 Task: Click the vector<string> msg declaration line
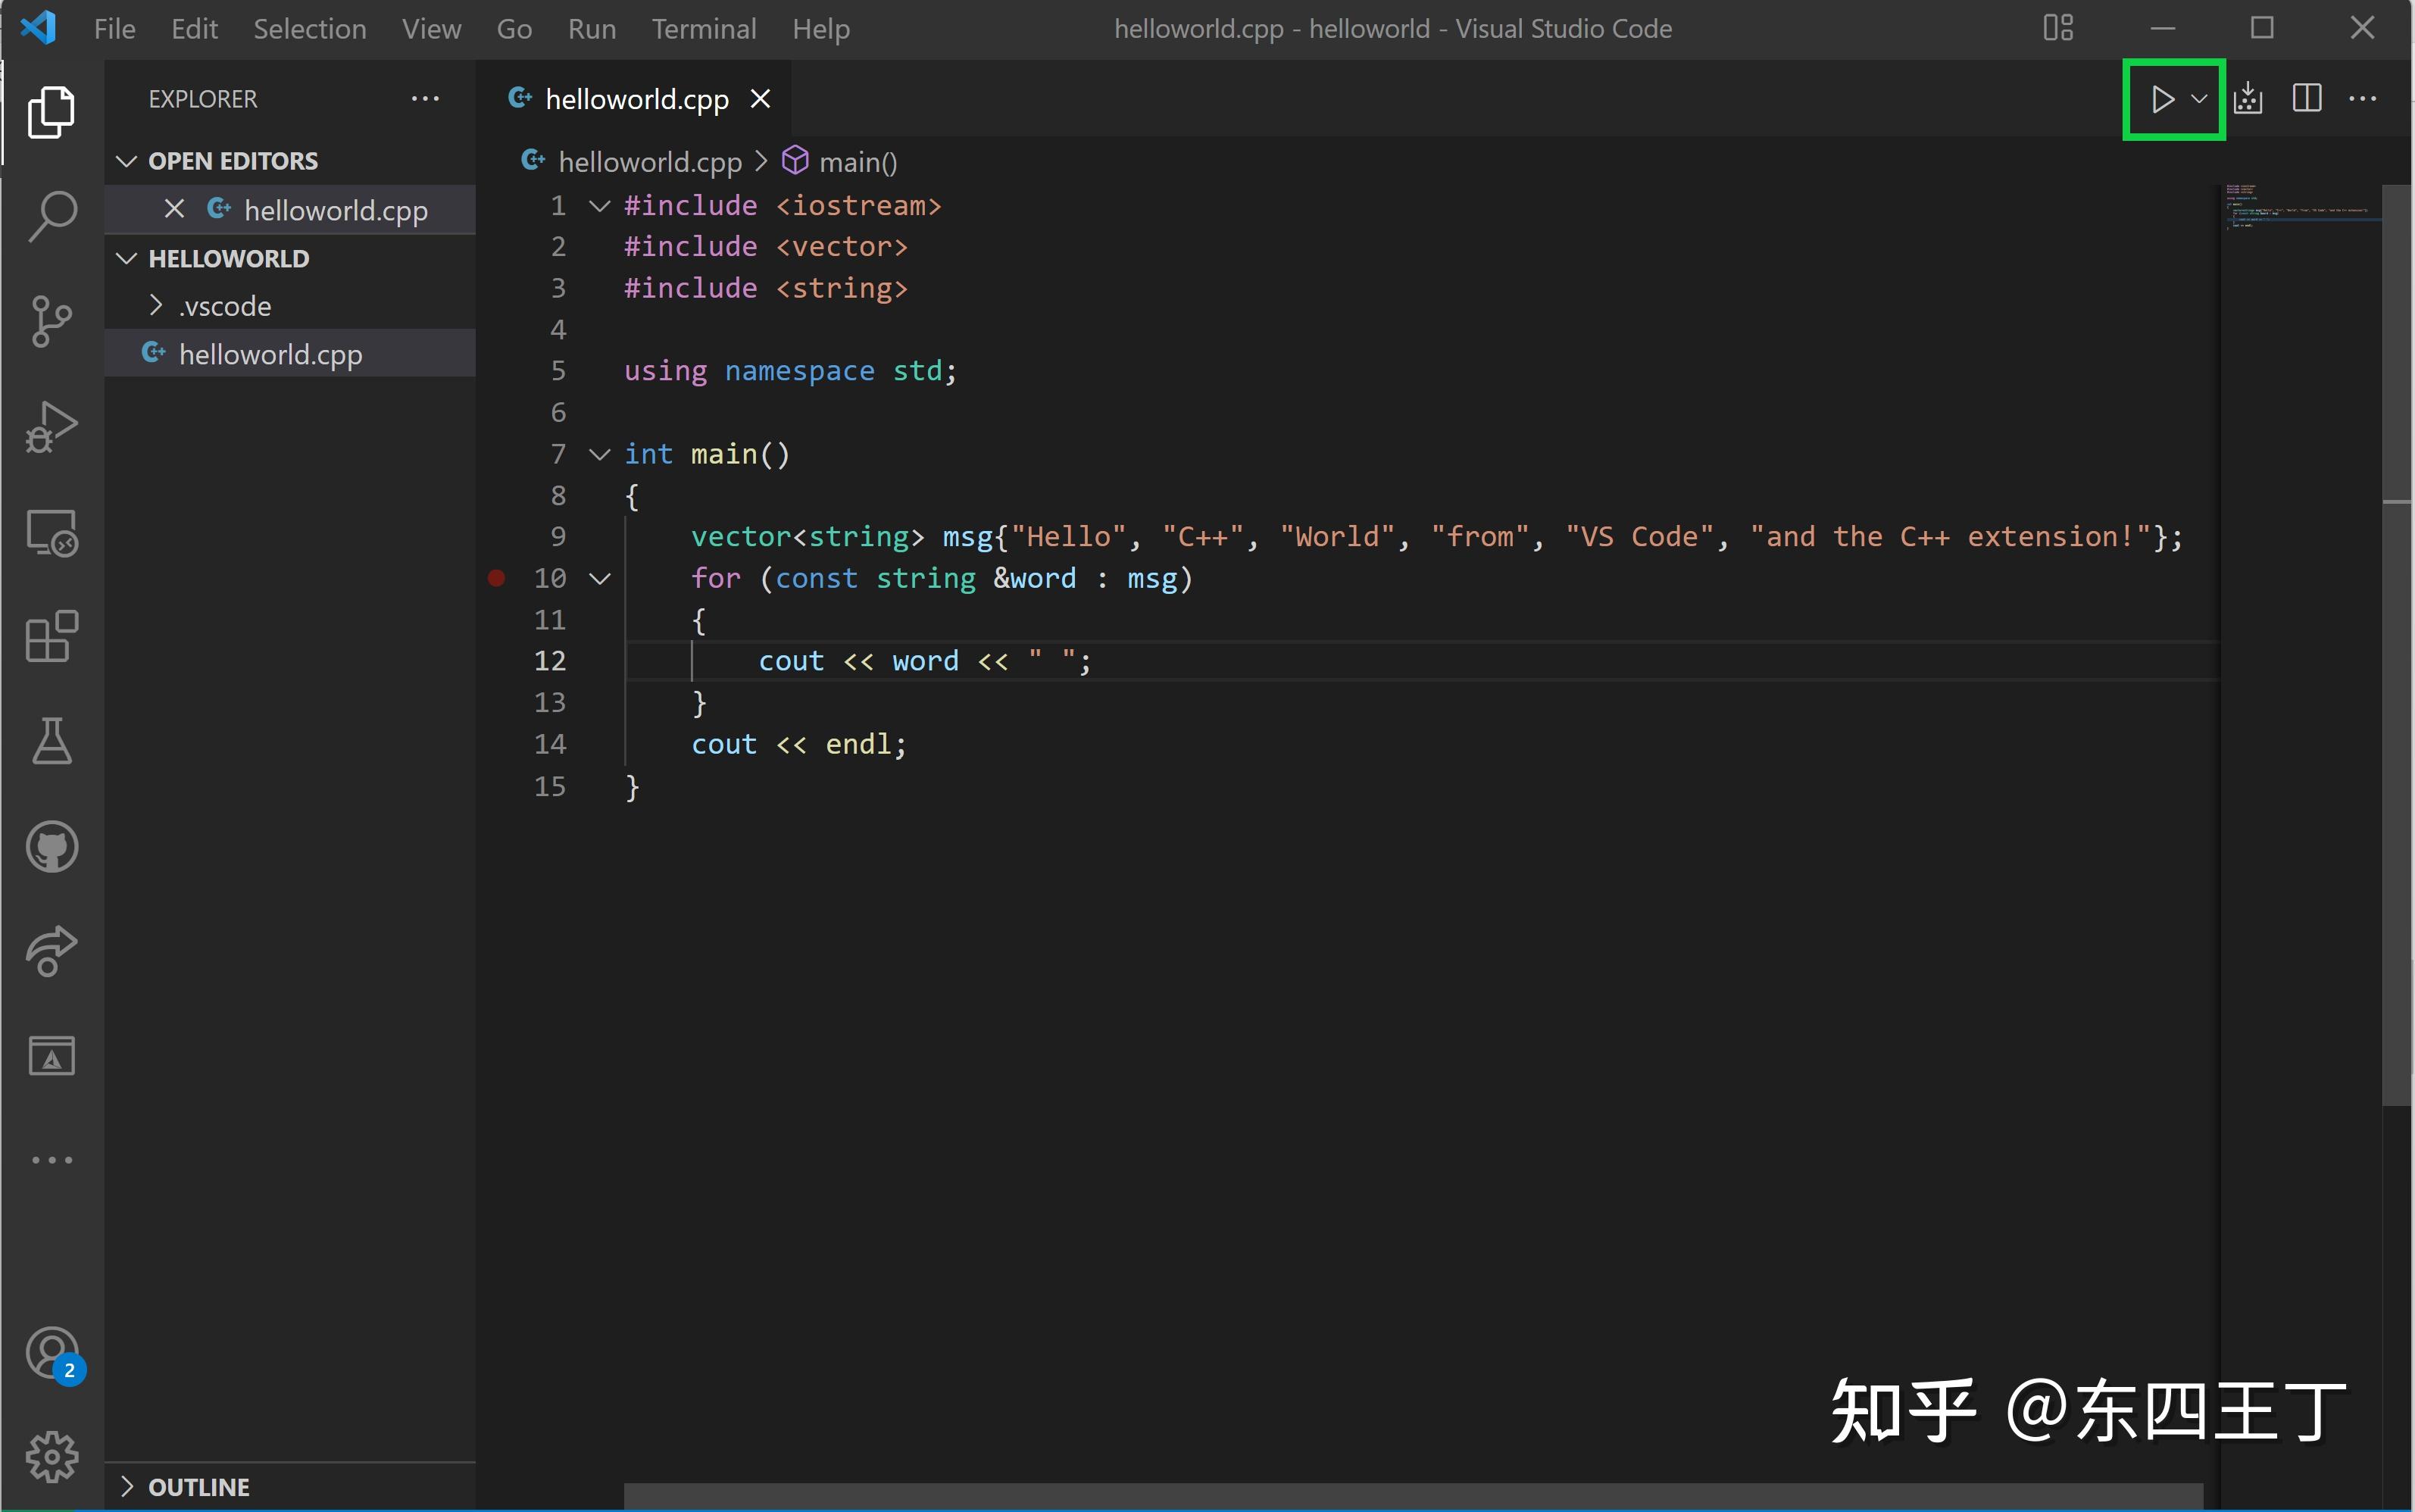[x=1437, y=537]
